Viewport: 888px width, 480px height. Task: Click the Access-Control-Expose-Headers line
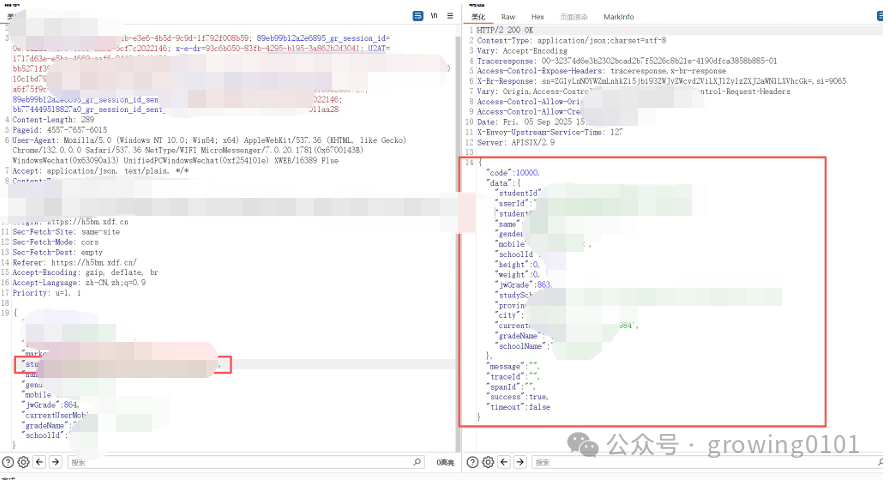click(601, 71)
